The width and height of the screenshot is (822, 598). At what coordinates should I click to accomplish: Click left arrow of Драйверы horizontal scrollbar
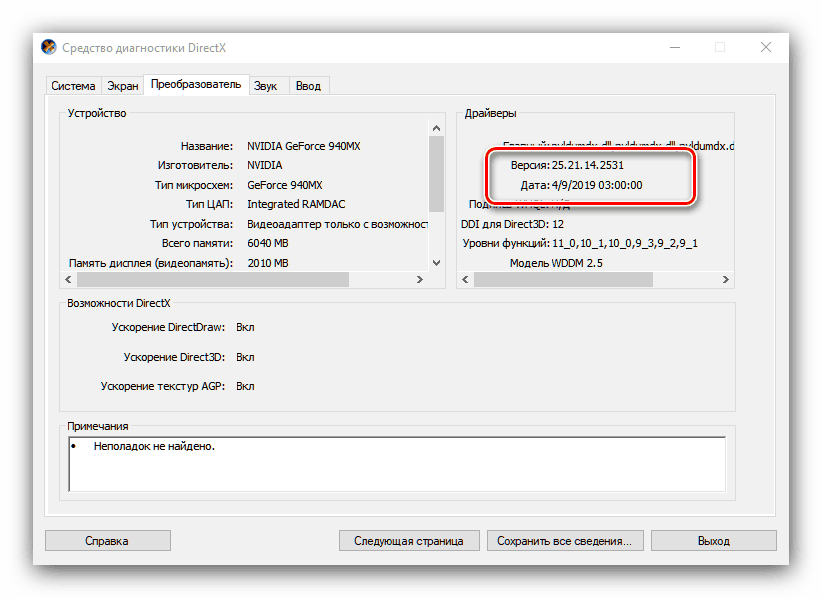(x=465, y=279)
